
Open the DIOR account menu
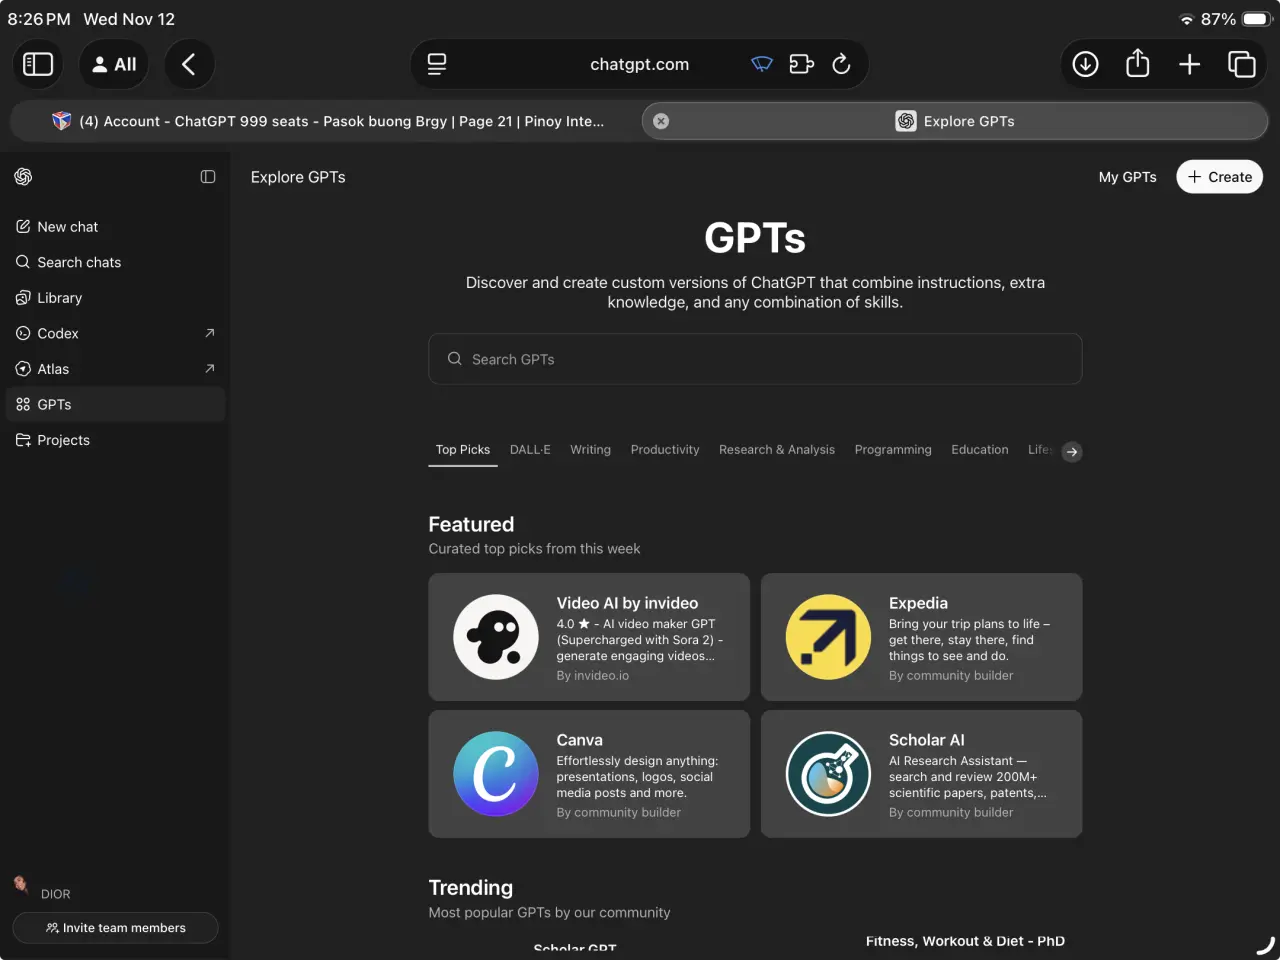tap(45, 889)
